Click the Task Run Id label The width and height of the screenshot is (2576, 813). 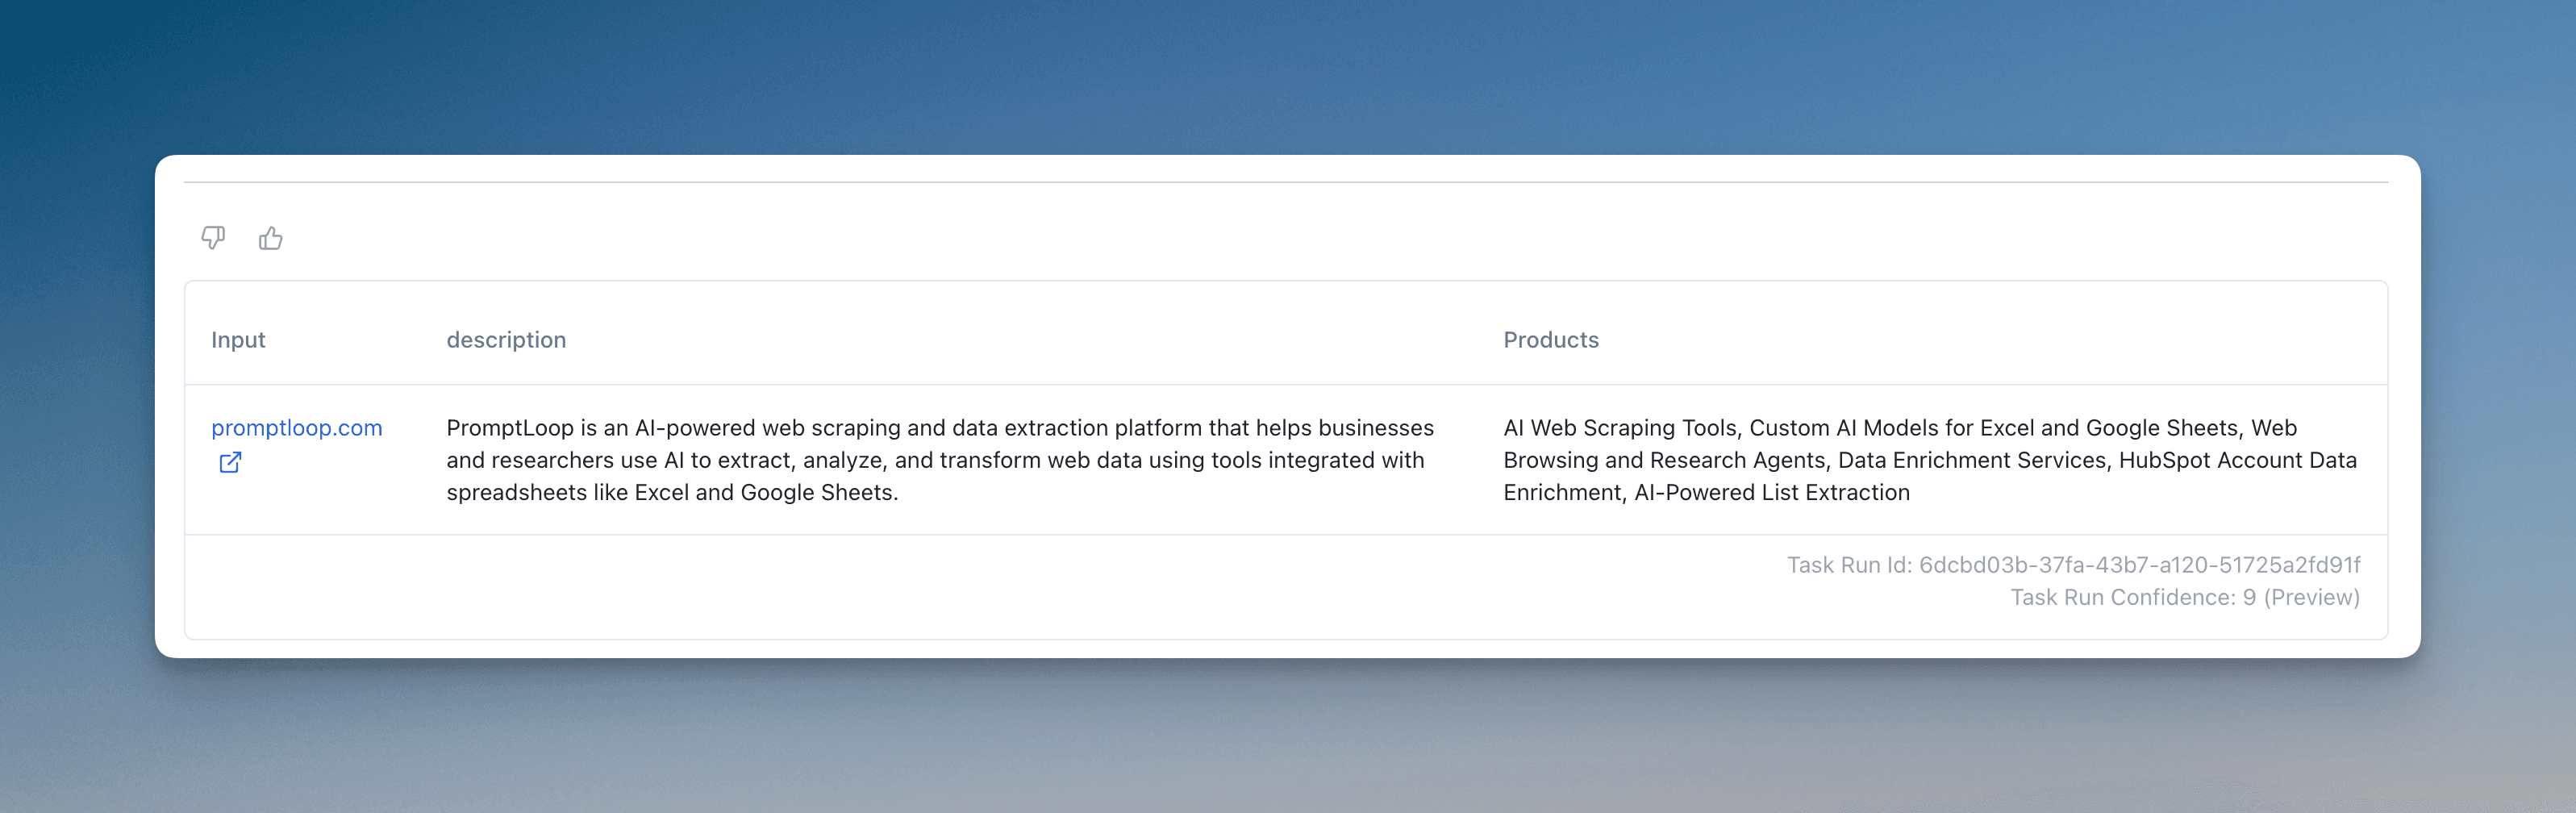click(x=1848, y=565)
